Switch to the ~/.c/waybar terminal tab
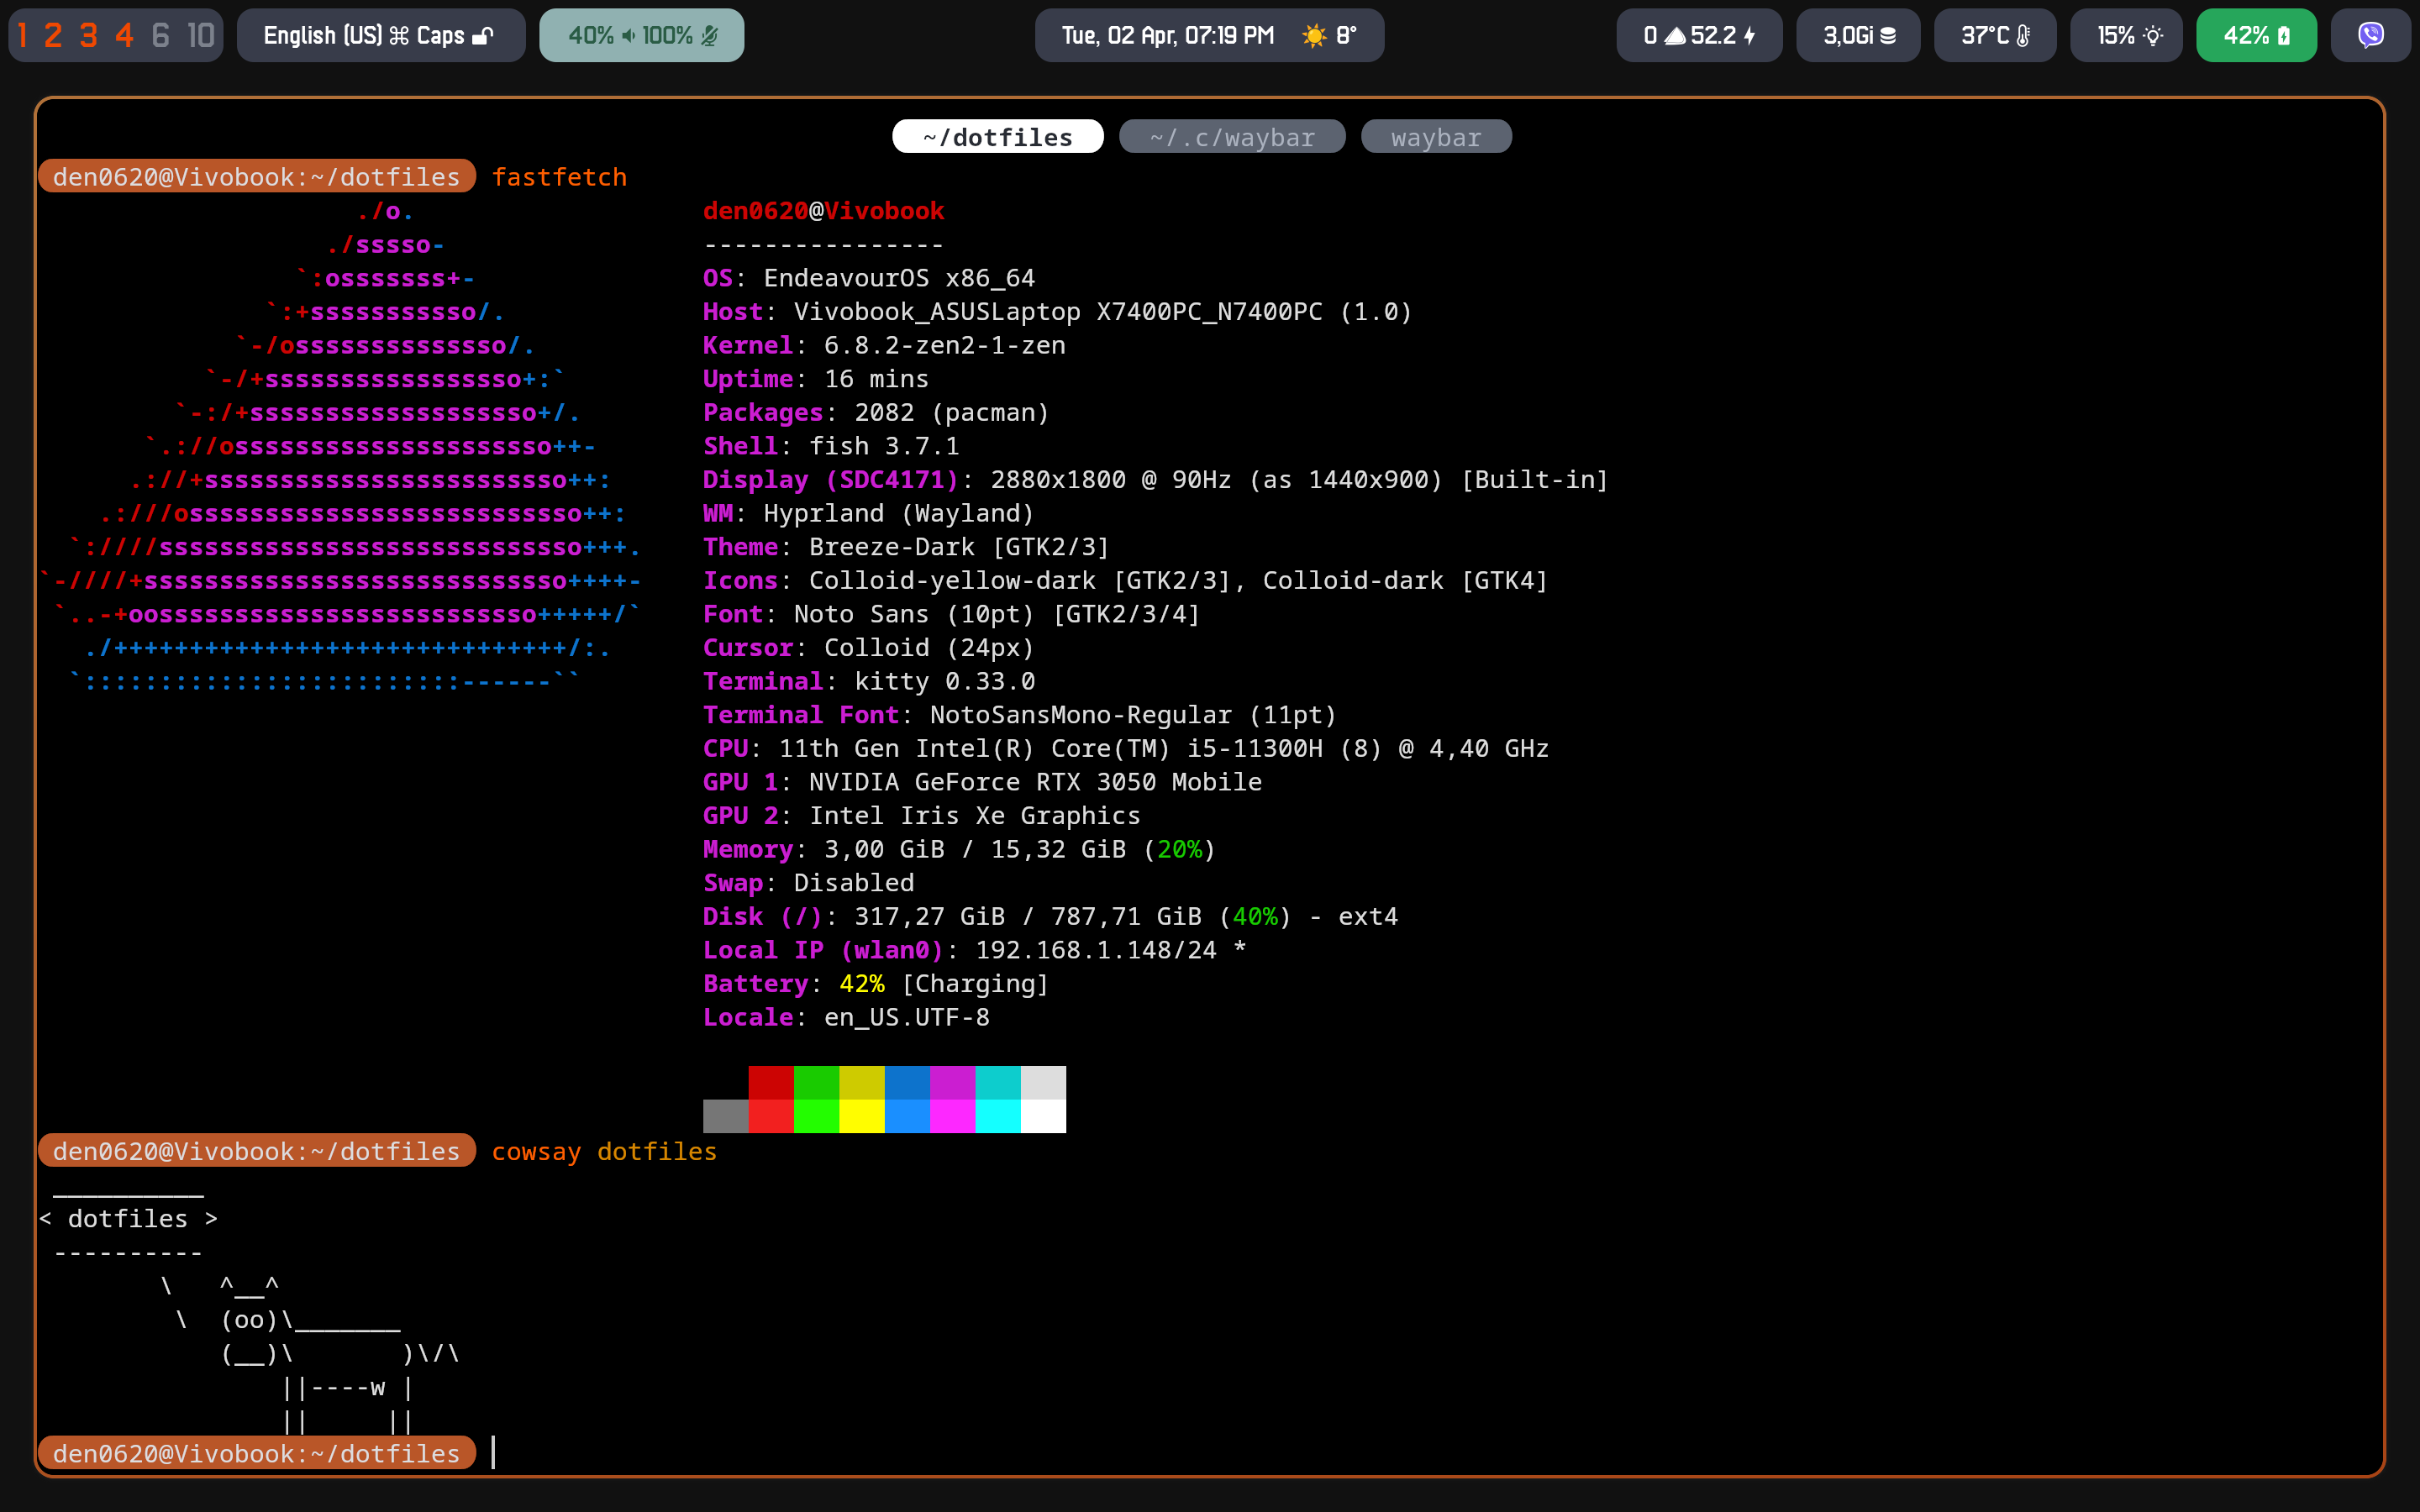 (x=1232, y=137)
